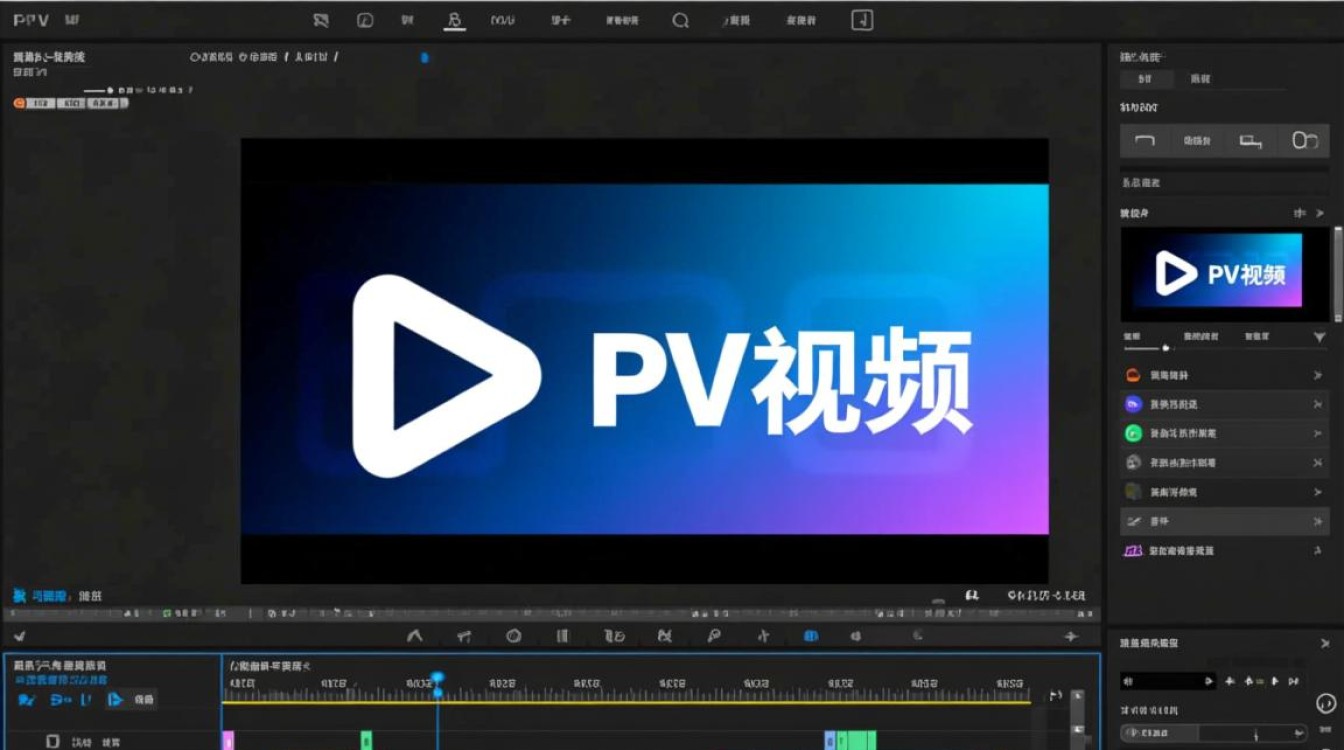Click the crossed-rectangle icon in the top bar
Viewport: 1344px width, 750px height.
[321, 20]
